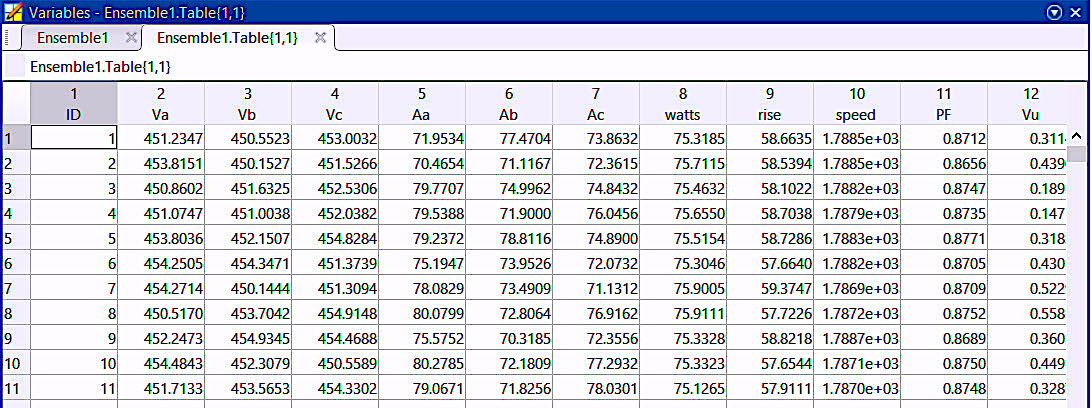Select the PF column header

944,104
